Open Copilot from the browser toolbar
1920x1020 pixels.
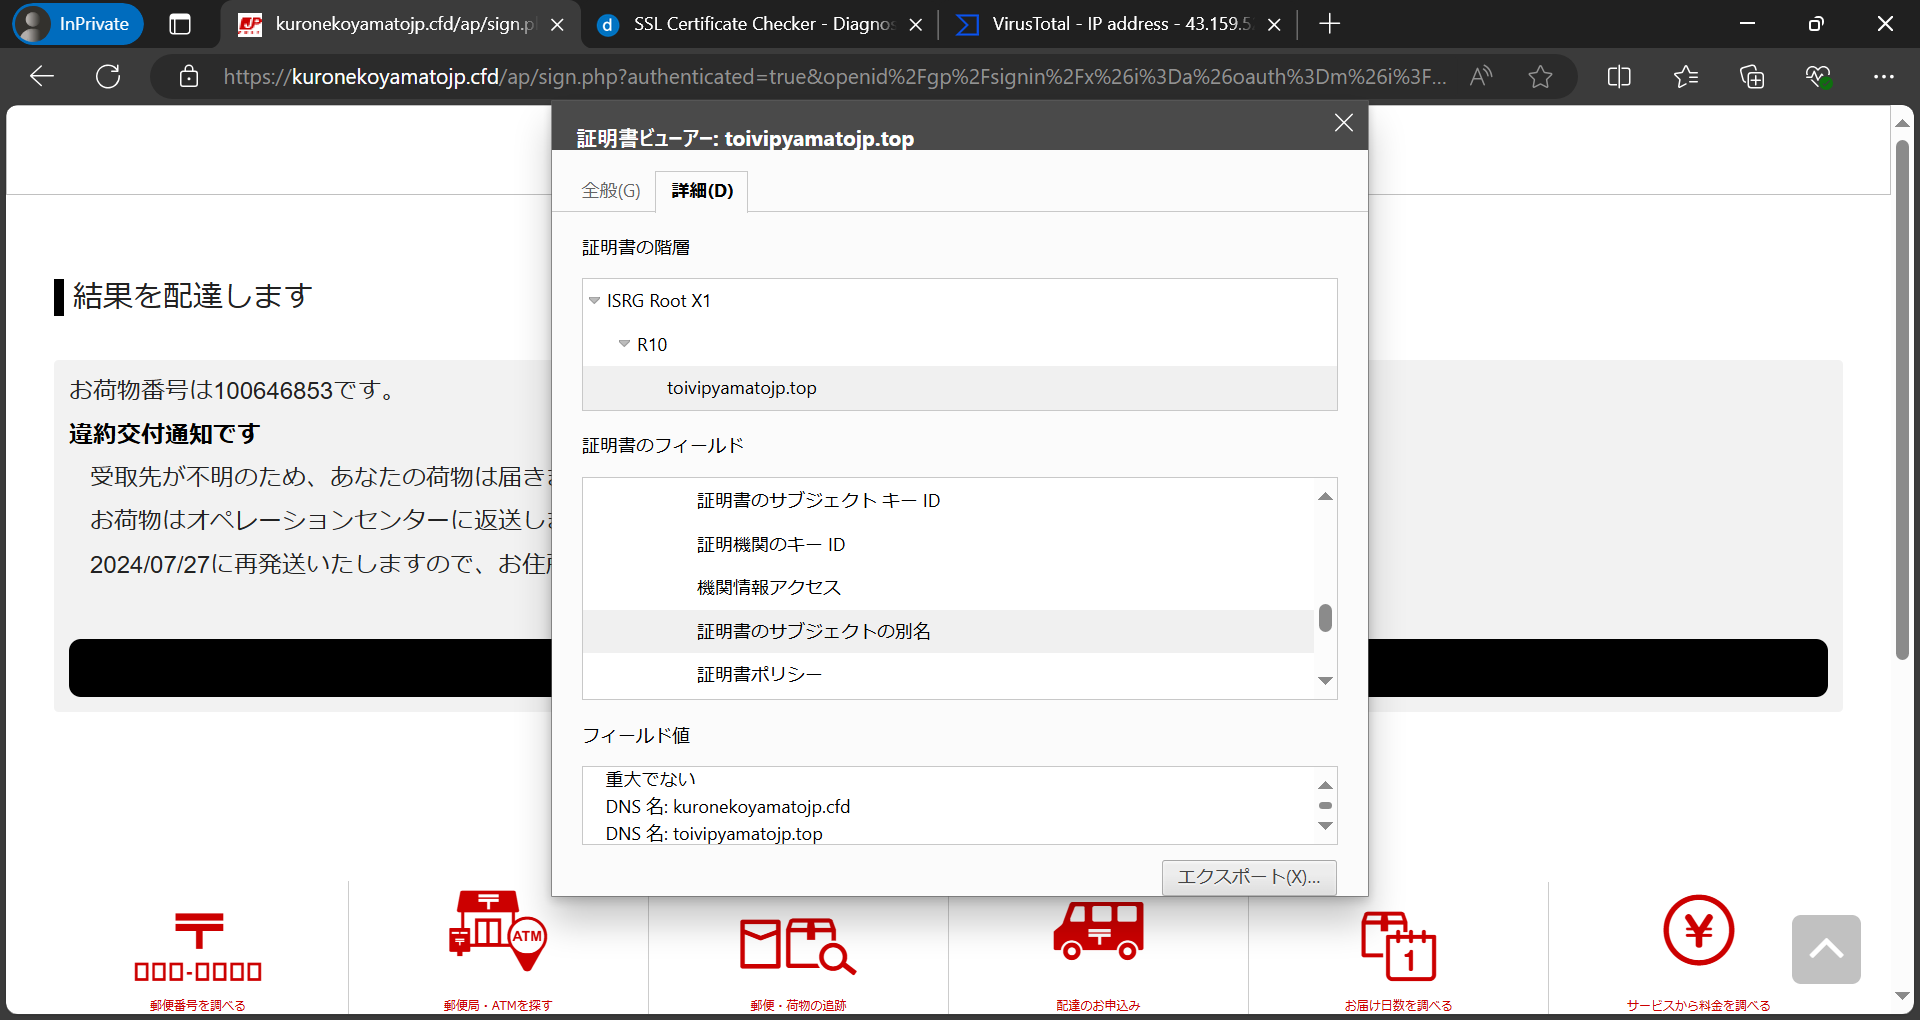(x=1819, y=76)
